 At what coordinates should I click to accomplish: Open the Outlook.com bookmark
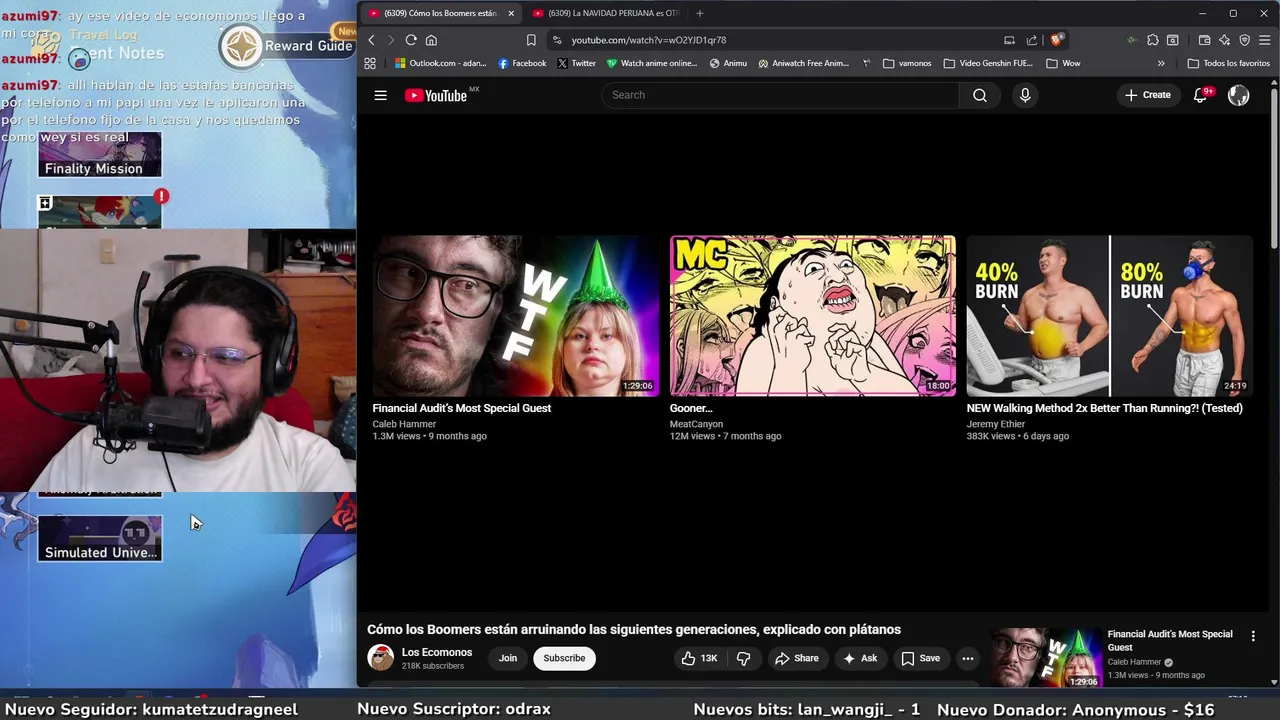(x=440, y=63)
